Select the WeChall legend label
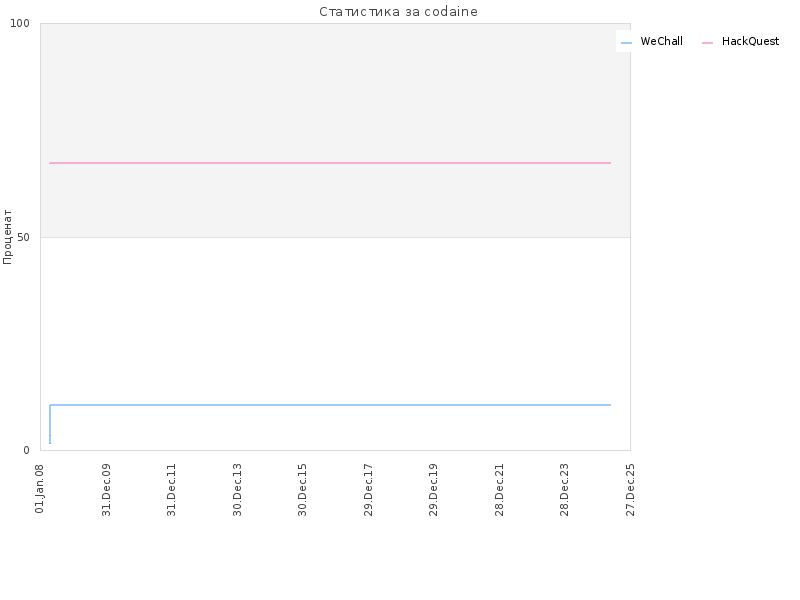The height and width of the screenshot is (600, 800). [661, 41]
